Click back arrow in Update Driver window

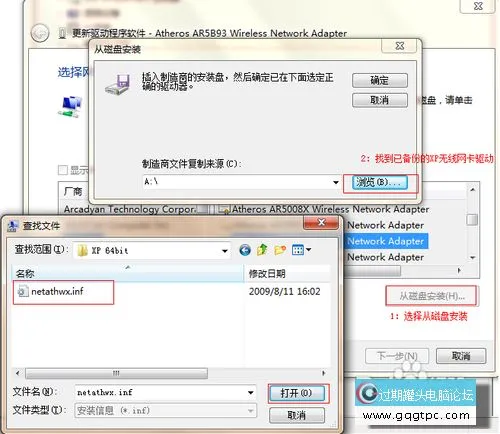[40, 33]
